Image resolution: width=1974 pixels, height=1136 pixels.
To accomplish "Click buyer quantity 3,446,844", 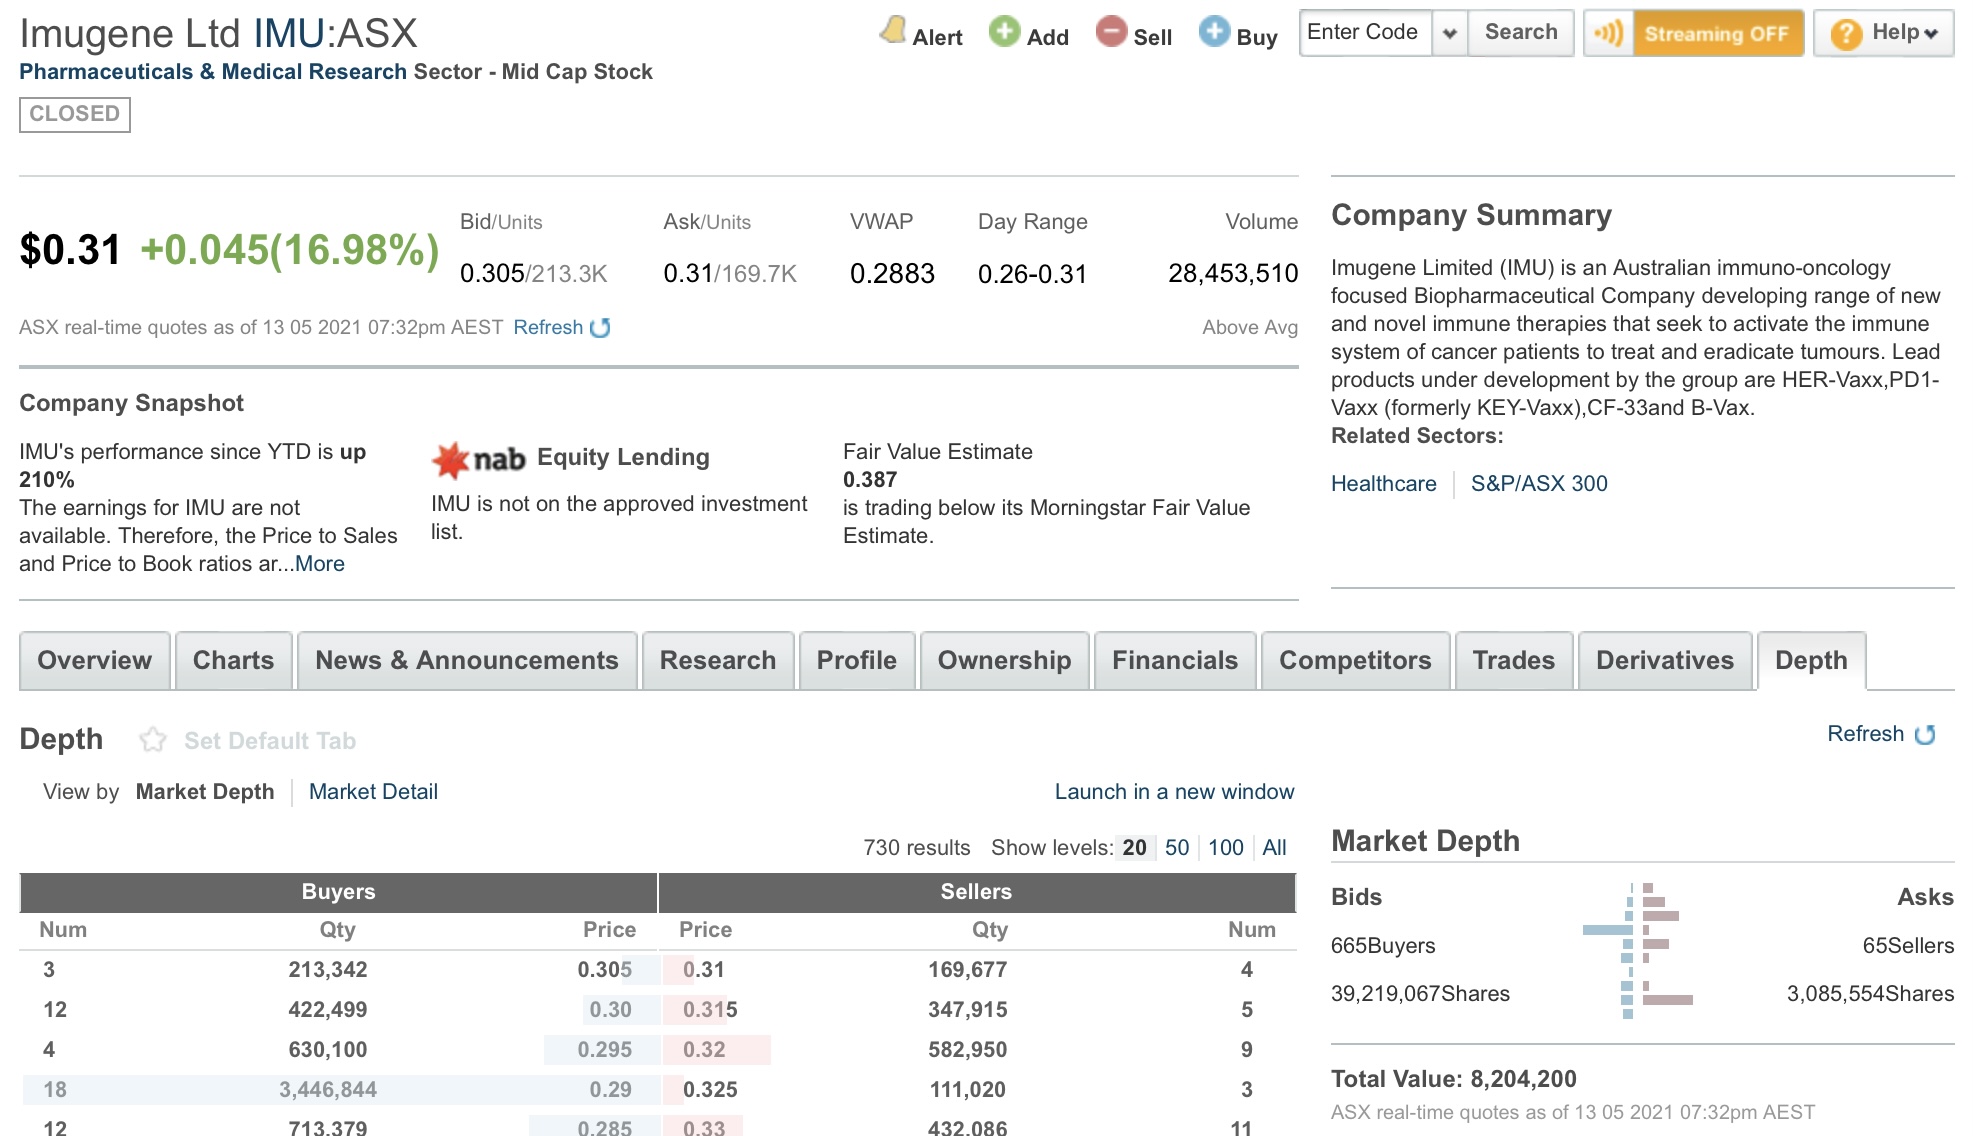I will tap(328, 1090).
